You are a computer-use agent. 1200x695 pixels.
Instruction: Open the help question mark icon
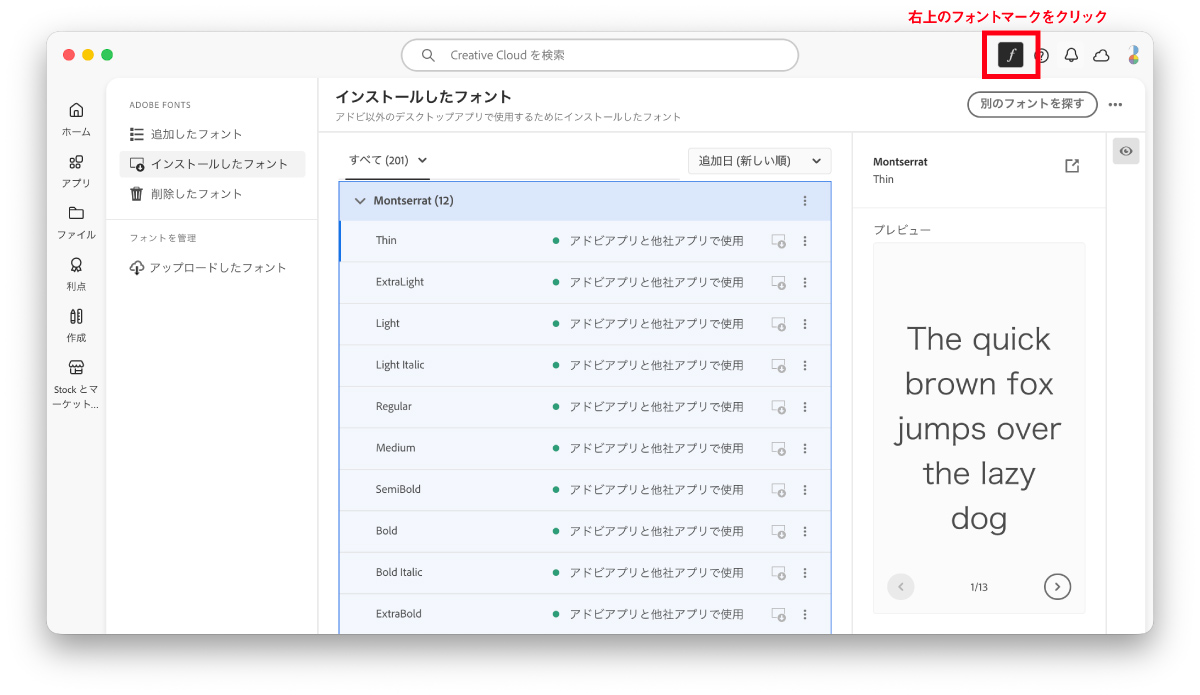[x=1041, y=55]
